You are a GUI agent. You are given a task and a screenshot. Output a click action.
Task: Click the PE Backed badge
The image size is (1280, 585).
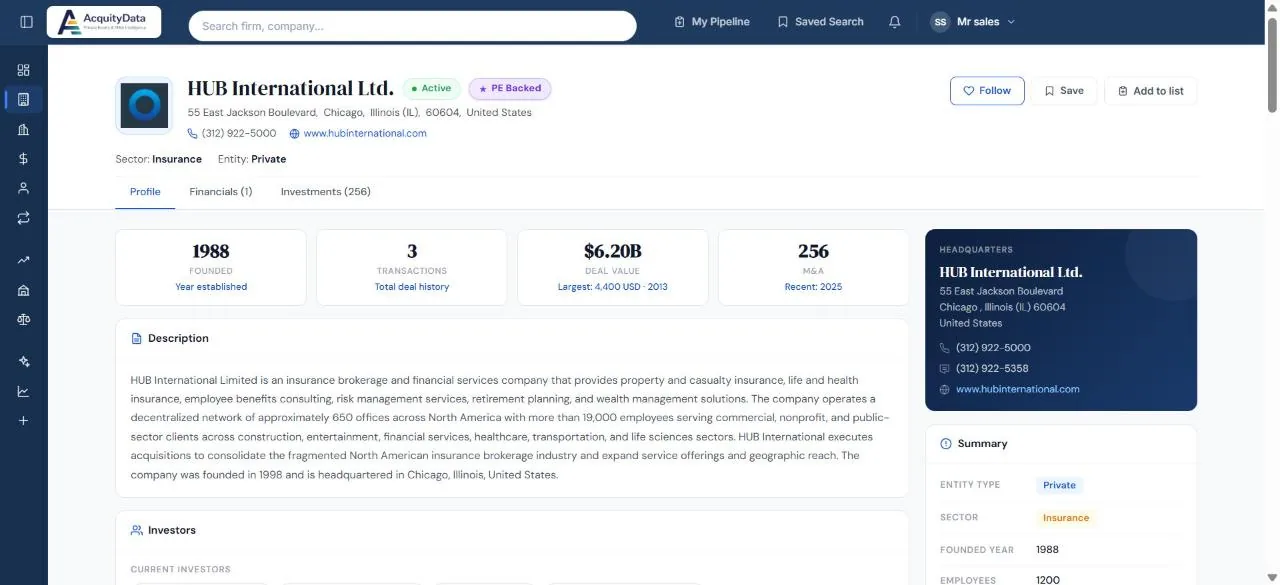510,89
